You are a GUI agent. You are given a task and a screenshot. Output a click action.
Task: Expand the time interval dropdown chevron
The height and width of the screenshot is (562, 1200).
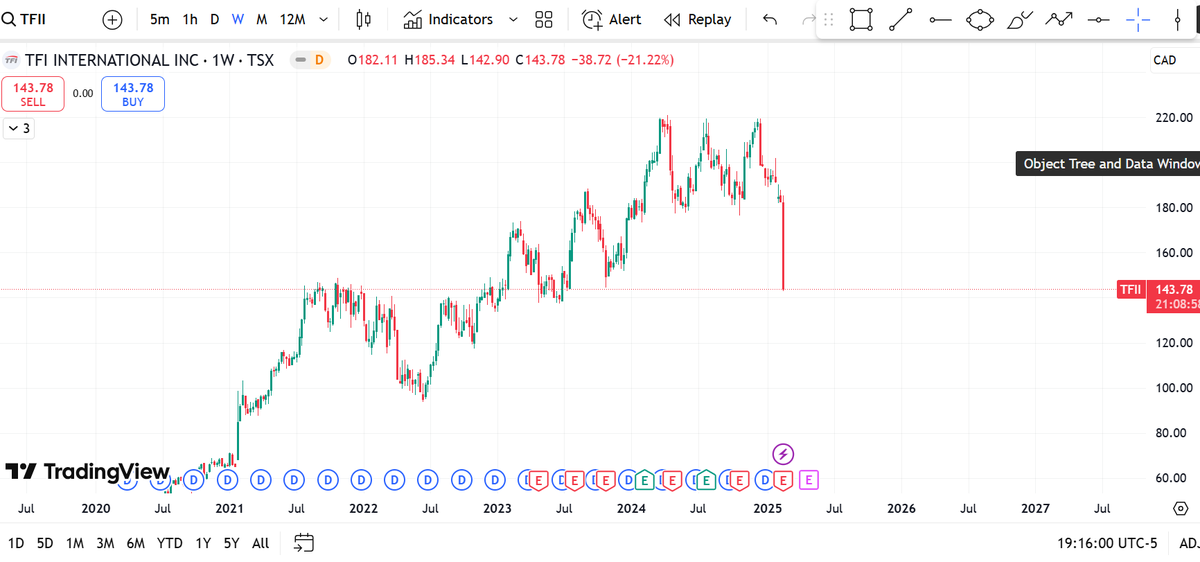coord(323,19)
